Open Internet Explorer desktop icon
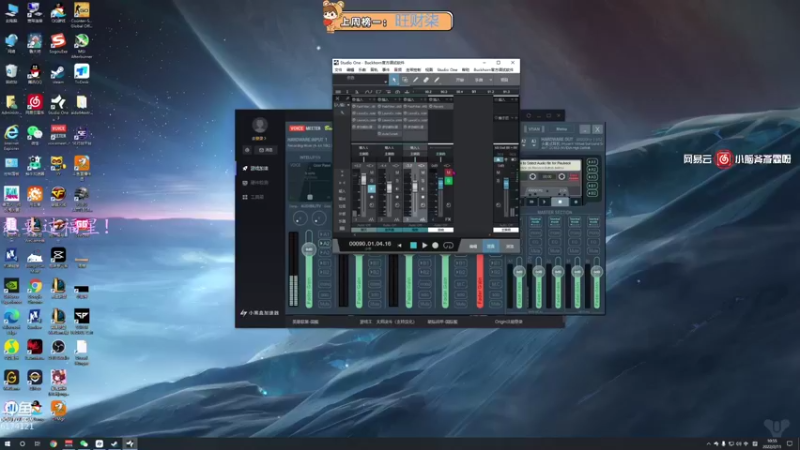Screen dimensions: 800x450 (11, 137)
